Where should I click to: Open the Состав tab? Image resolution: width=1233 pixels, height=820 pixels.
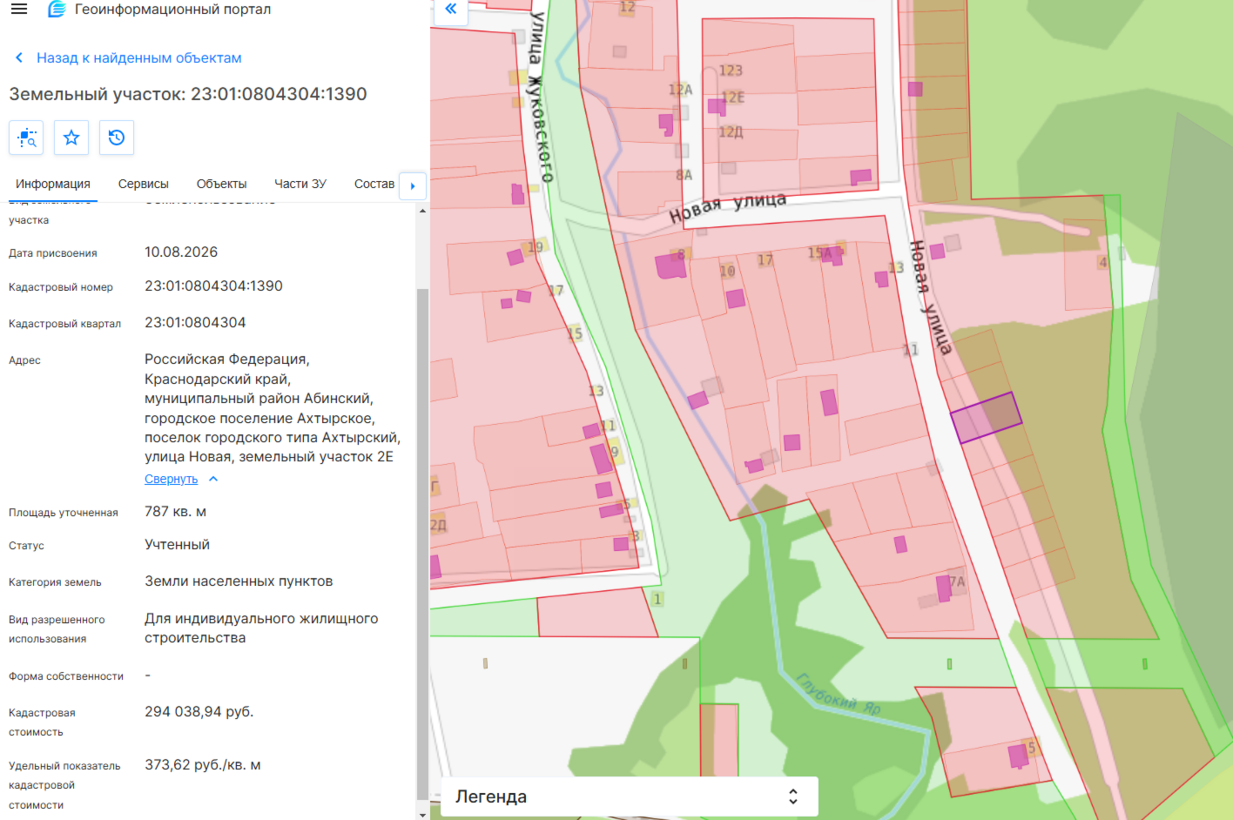click(x=374, y=184)
